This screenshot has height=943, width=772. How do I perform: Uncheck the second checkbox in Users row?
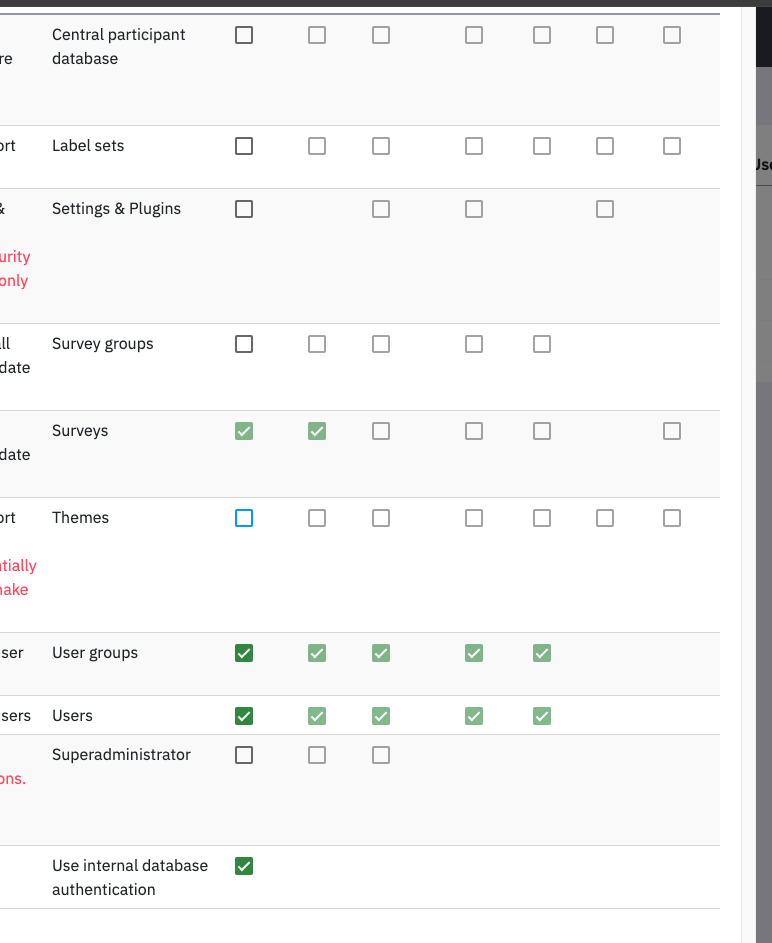tap(317, 716)
